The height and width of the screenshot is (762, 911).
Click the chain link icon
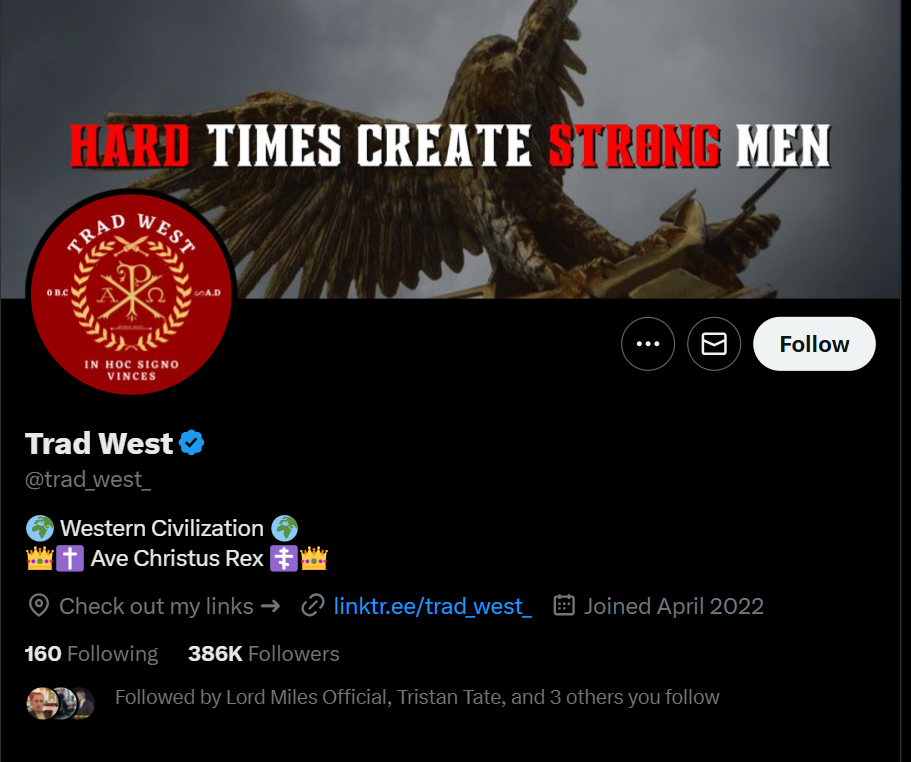coord(313,606)
